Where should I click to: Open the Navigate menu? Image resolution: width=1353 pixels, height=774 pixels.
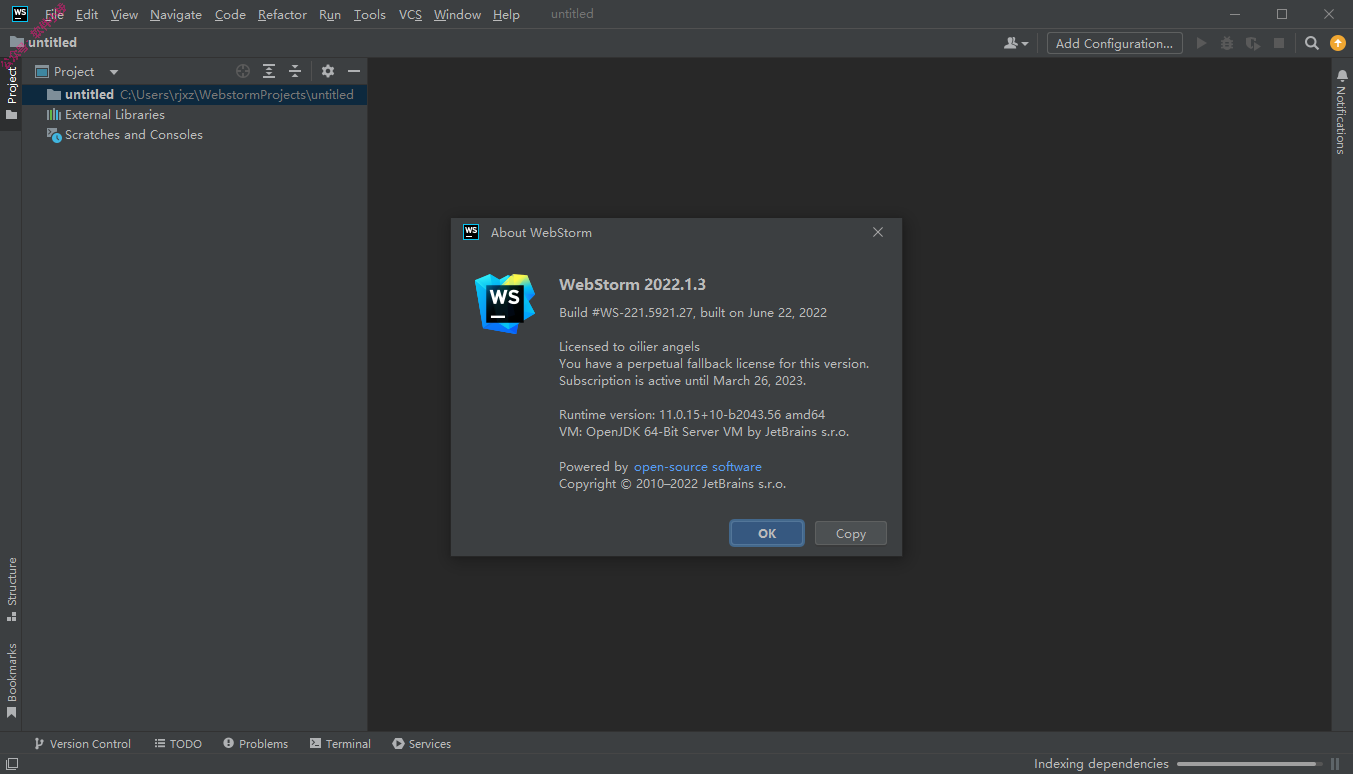click(x=176, y=14)
